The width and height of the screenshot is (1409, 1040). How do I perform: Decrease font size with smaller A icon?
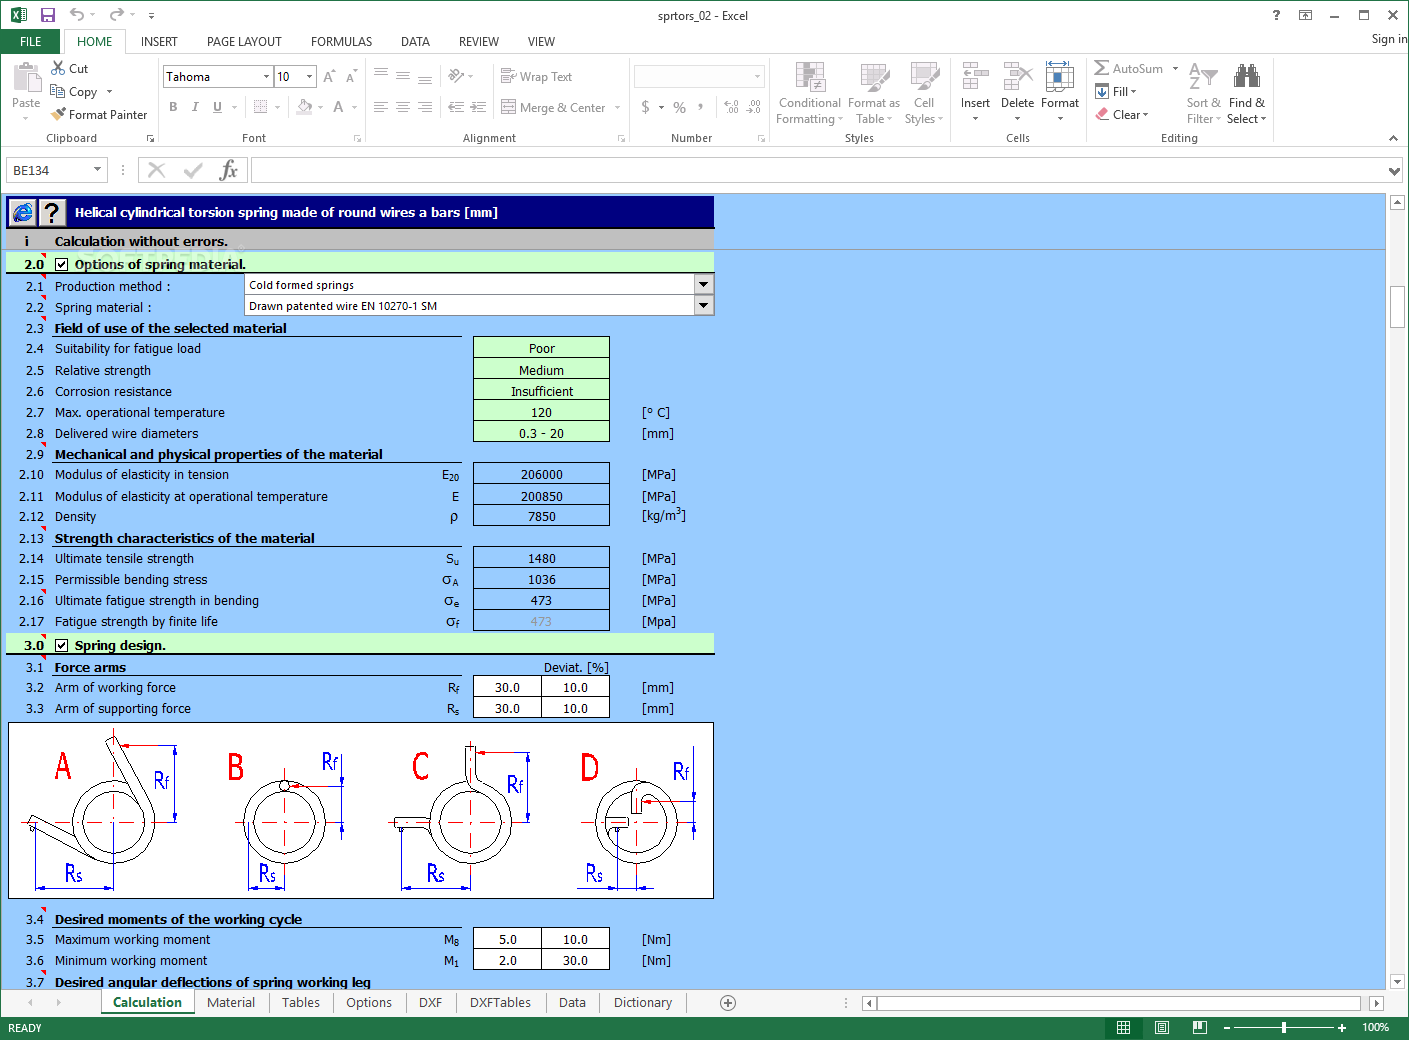click(350, 77)
